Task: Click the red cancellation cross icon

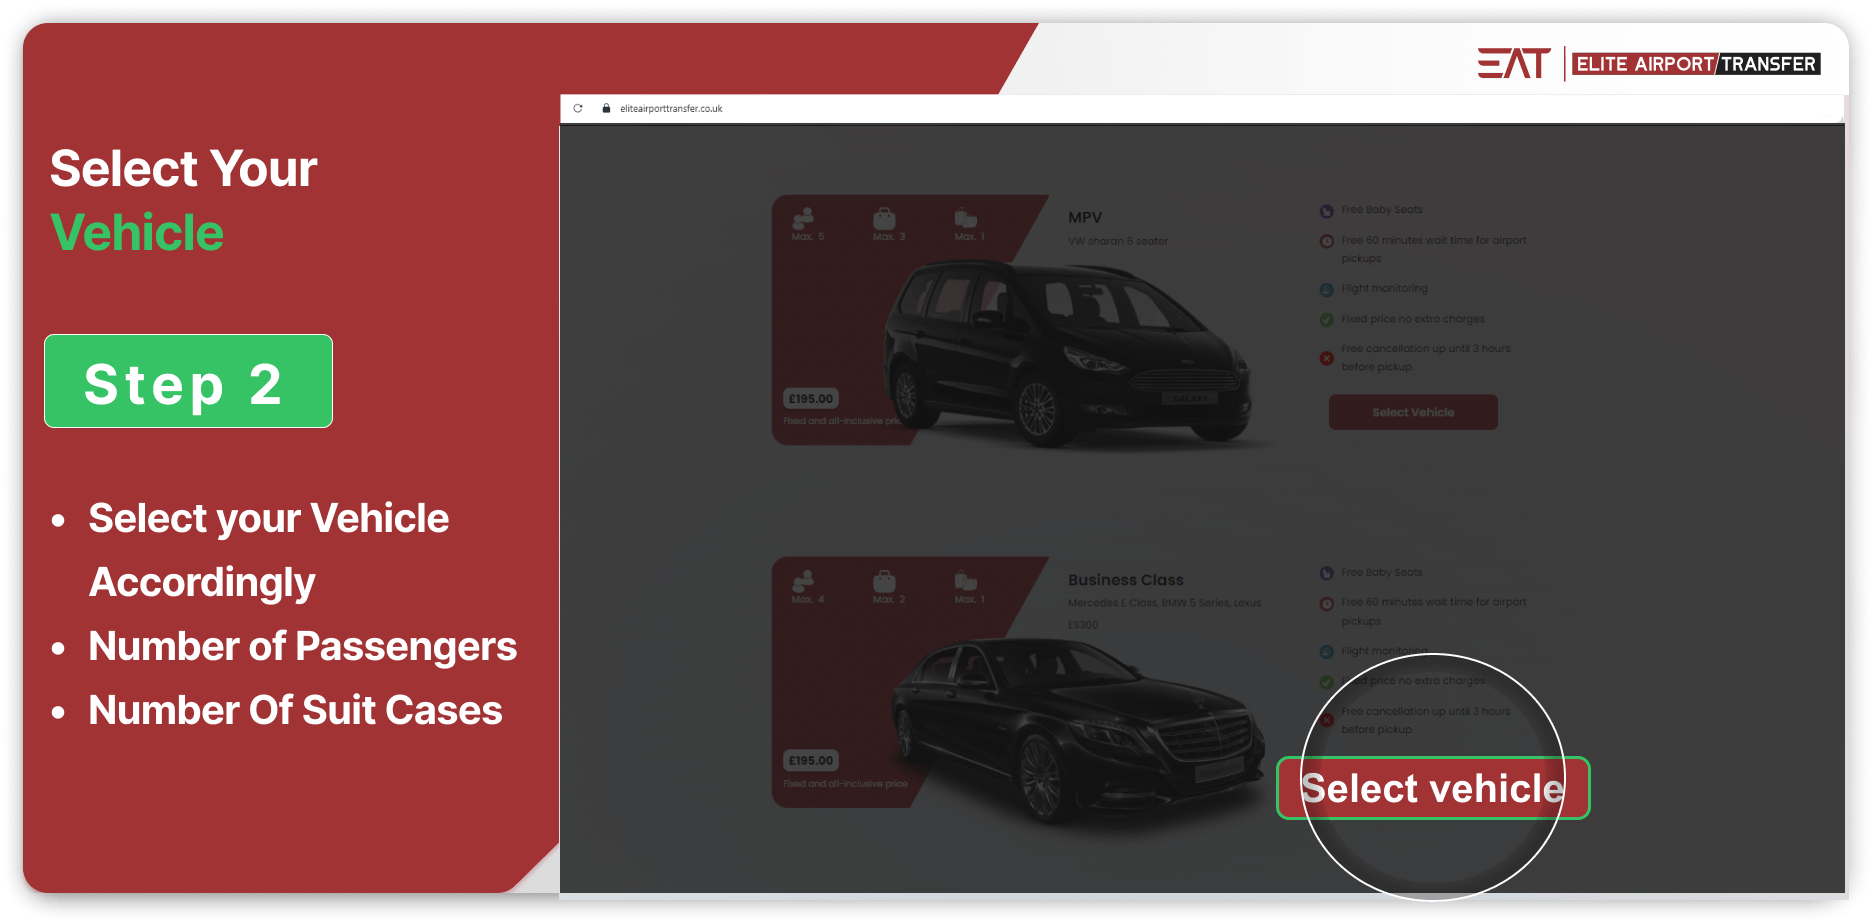Action: [x=1326, y=356]
